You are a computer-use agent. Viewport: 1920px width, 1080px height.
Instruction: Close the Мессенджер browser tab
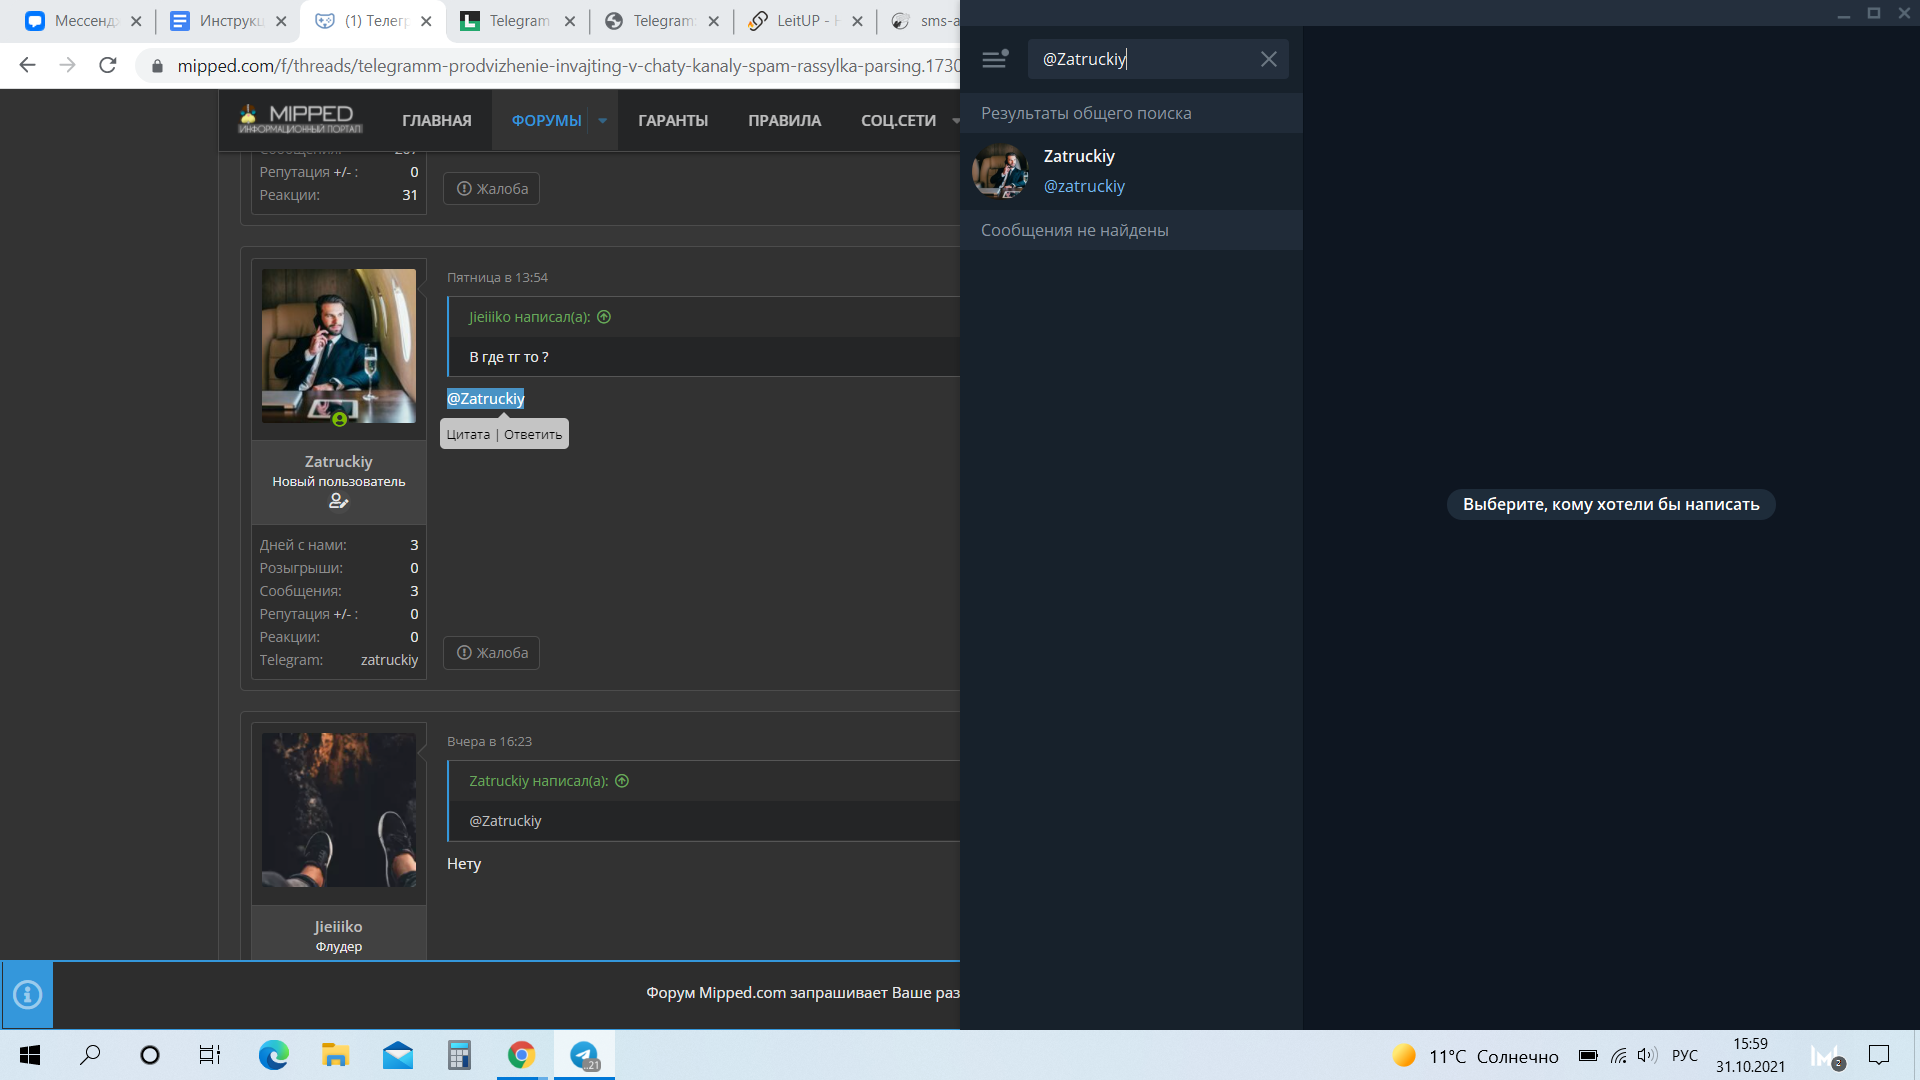click(136, 21)
